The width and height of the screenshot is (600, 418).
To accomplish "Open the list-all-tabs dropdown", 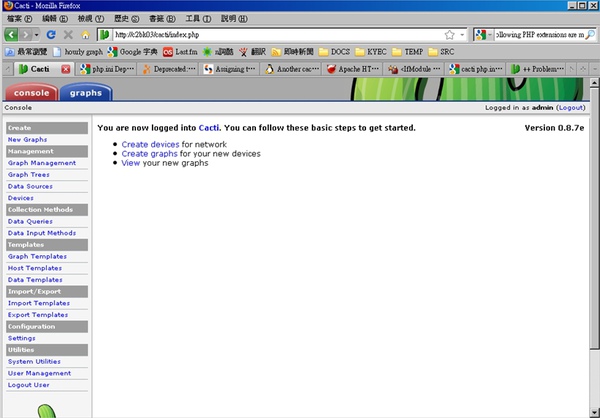I will click(x=594, y=69).
